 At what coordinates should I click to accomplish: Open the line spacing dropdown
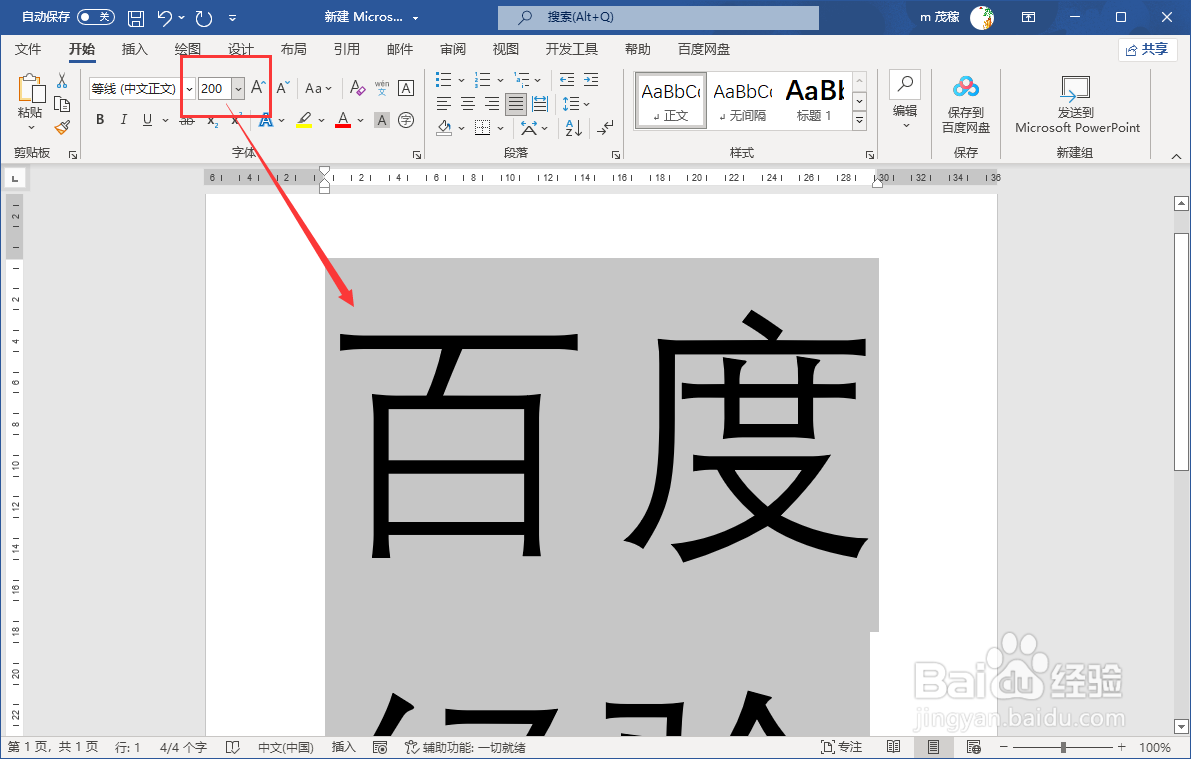click(576, 104)
